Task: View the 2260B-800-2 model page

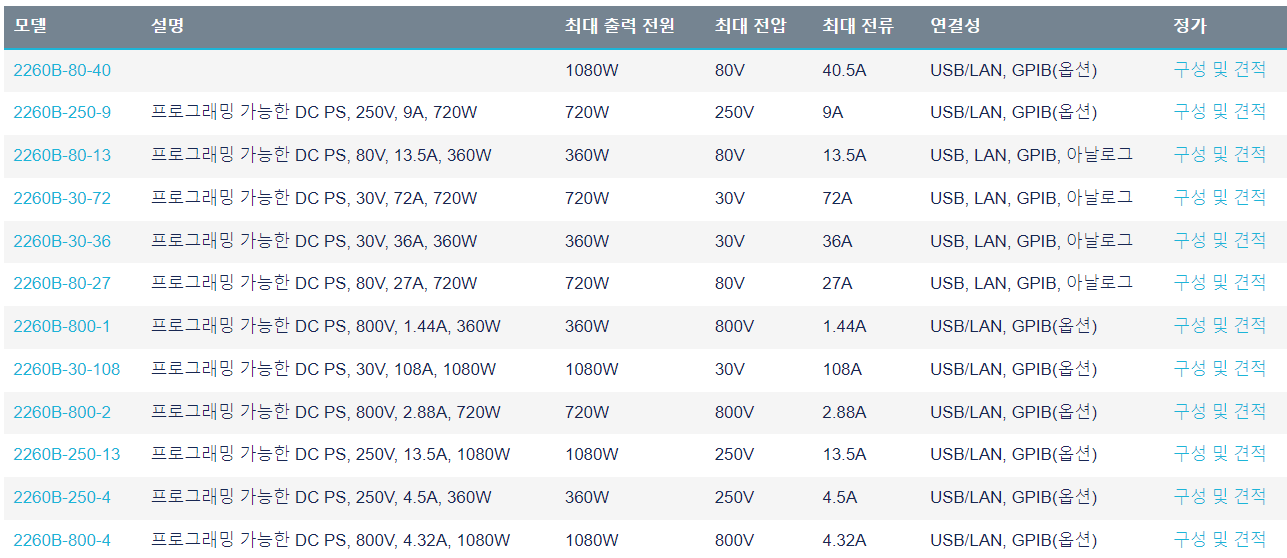Action: 62,412
